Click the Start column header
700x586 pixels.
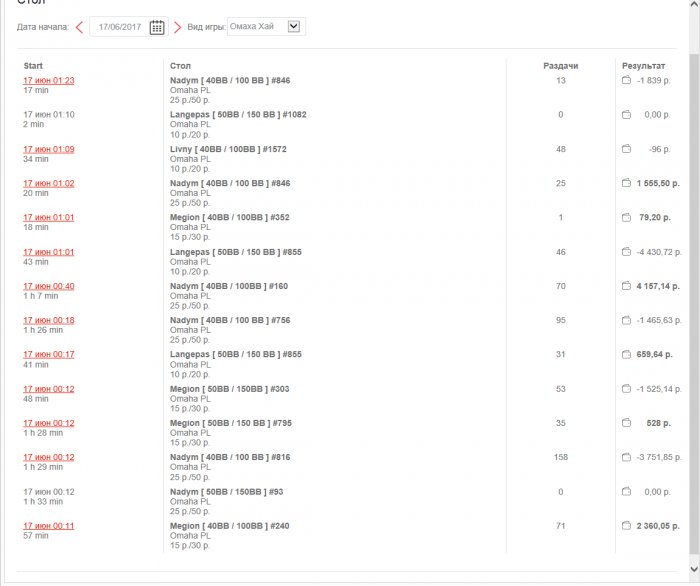tap(33, 65)
